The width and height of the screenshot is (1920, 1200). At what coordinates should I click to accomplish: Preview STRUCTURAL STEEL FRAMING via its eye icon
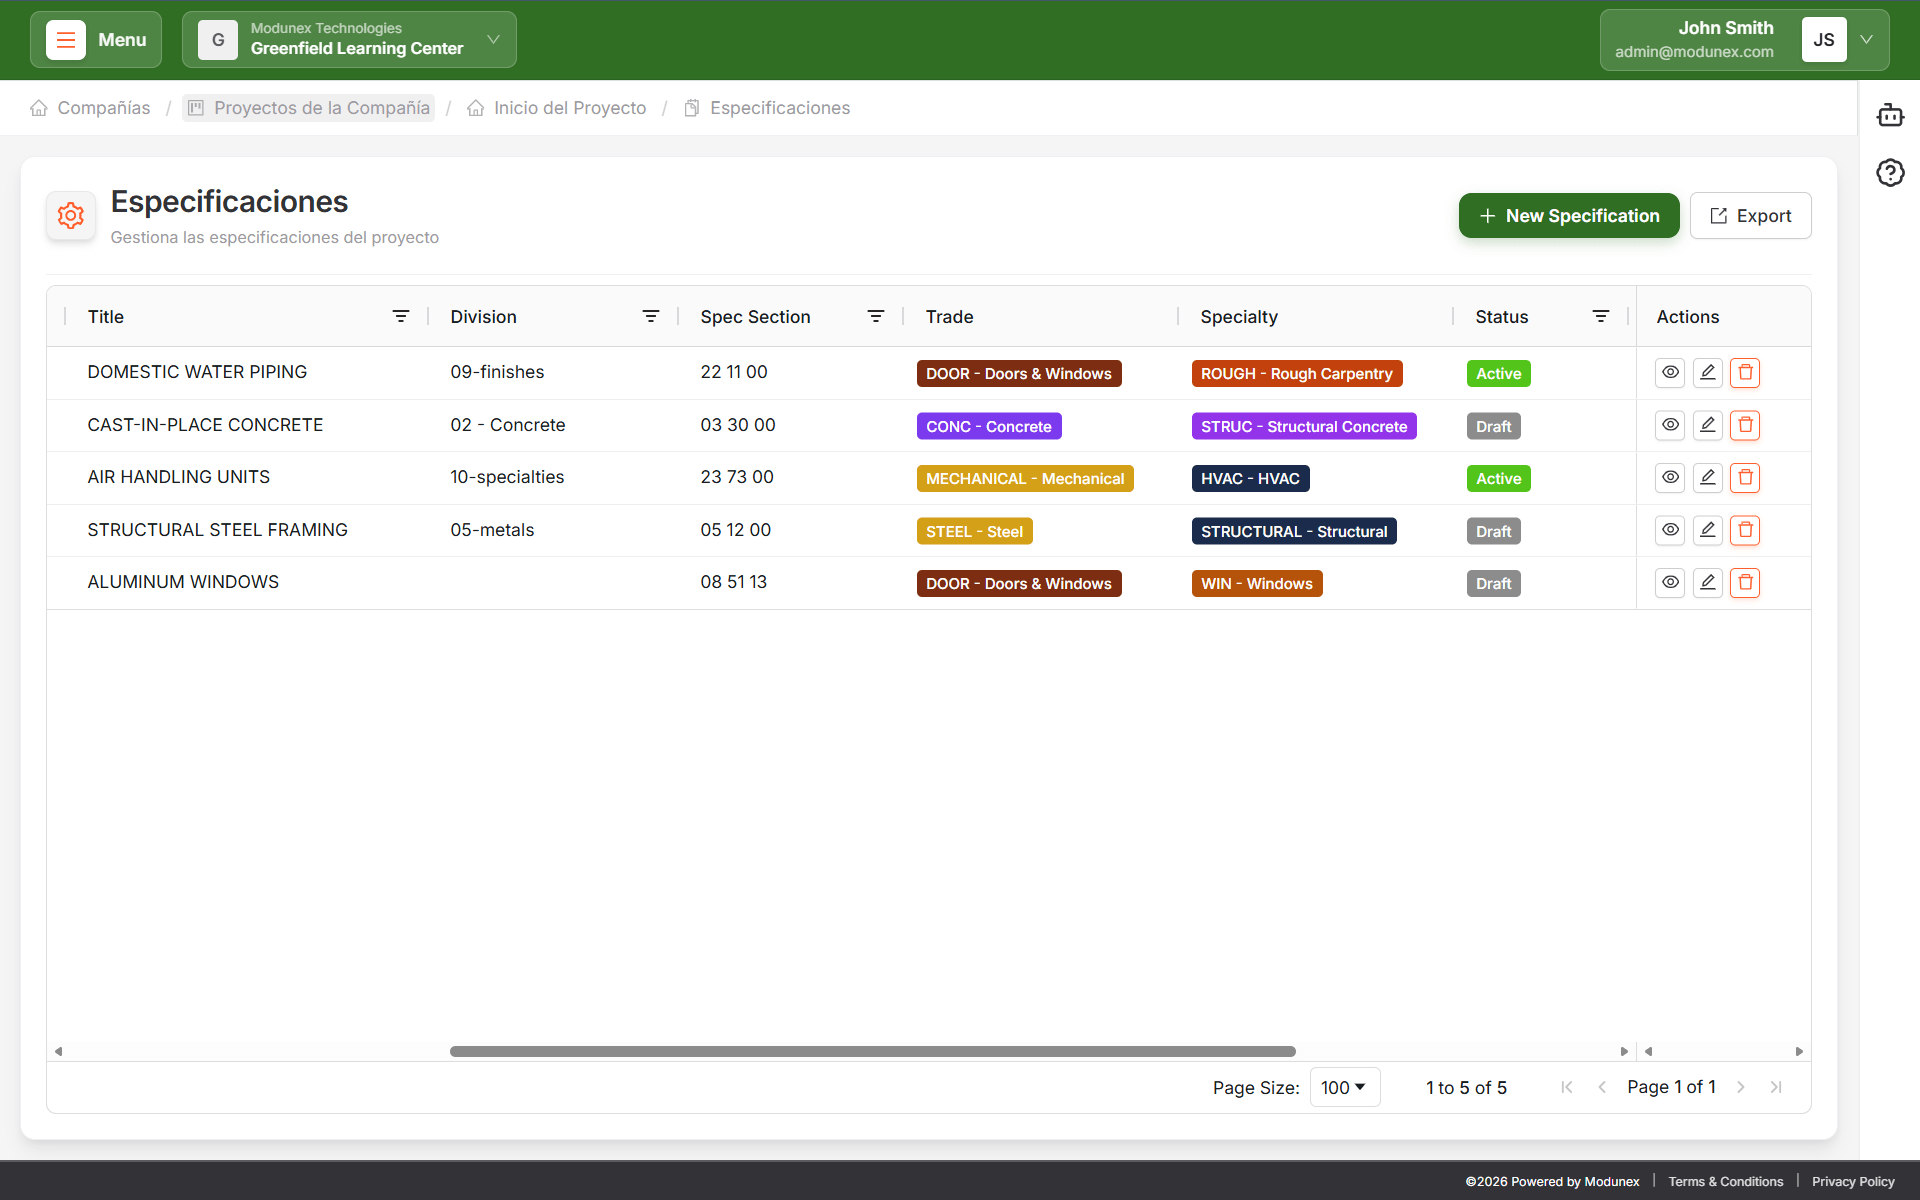point(1670,530)
